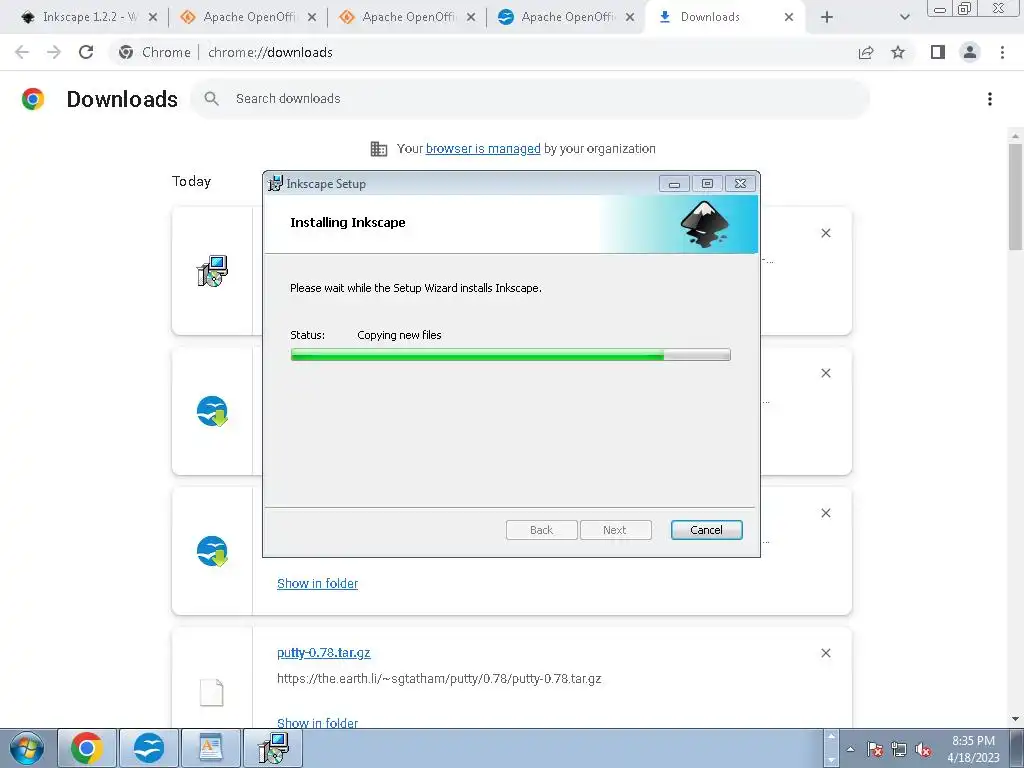Click the Inkscape Setup title bar installer icon
The height and width of the screenshot is (768, 1024).
tap(276, 184)
